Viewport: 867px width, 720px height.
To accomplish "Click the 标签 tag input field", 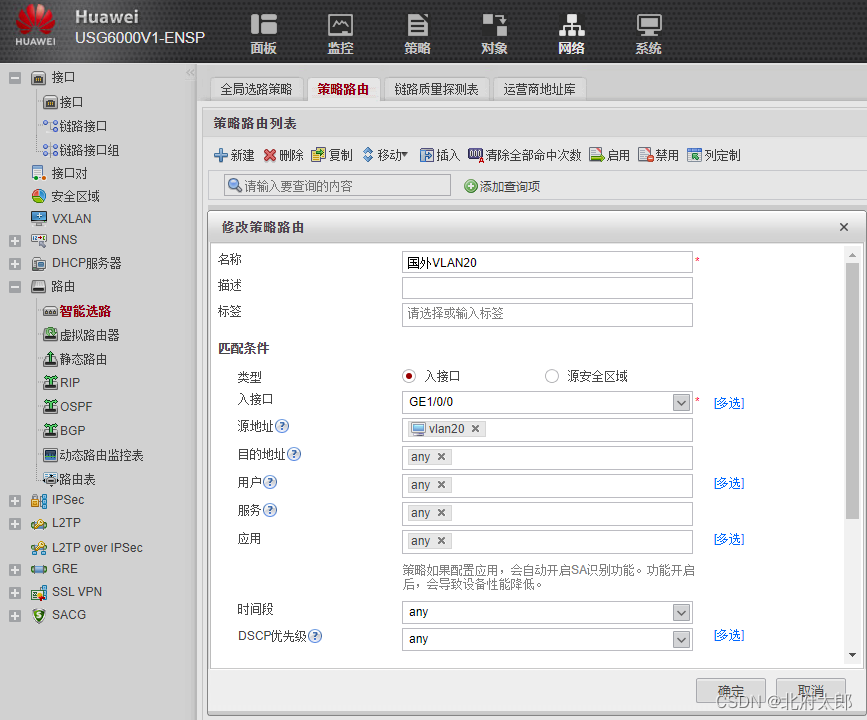I will coord(547,314).
